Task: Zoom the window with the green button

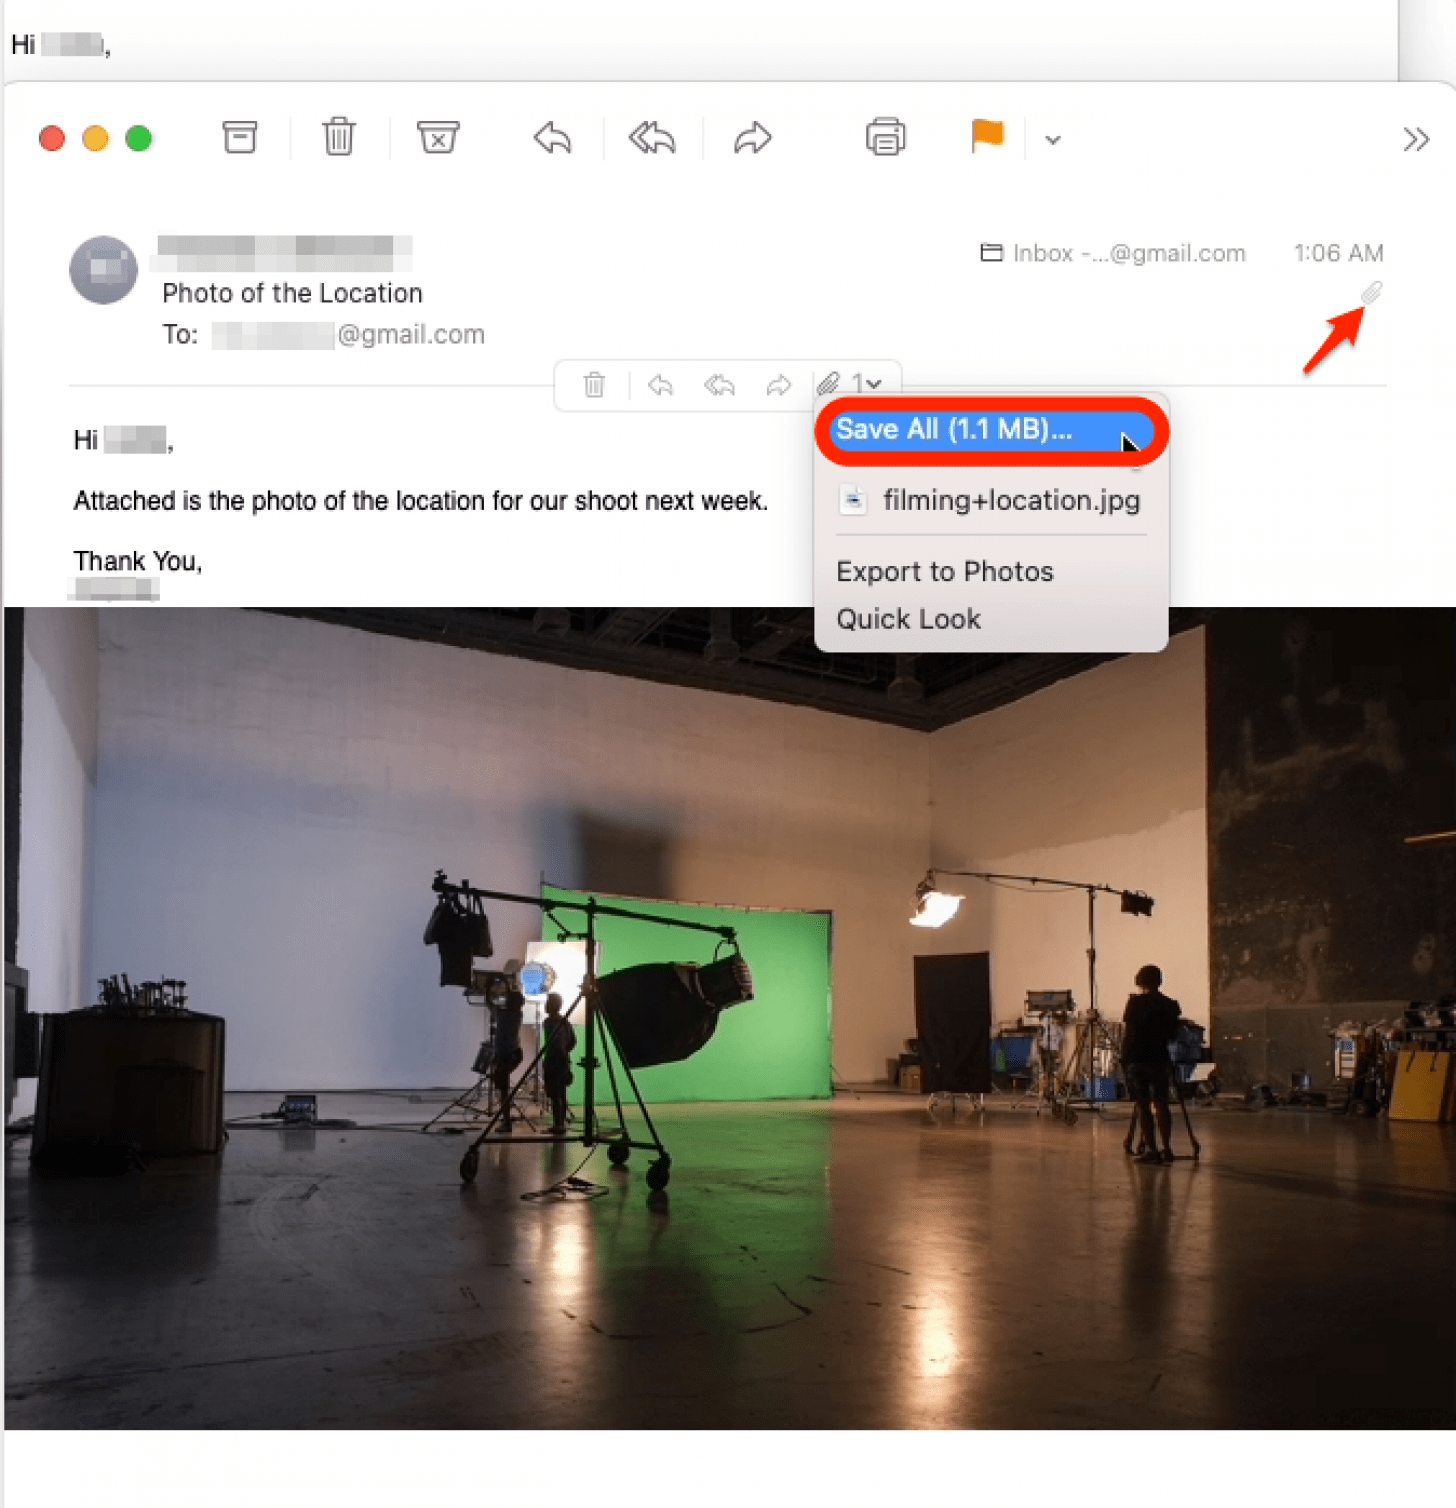Action: point(139,138)
